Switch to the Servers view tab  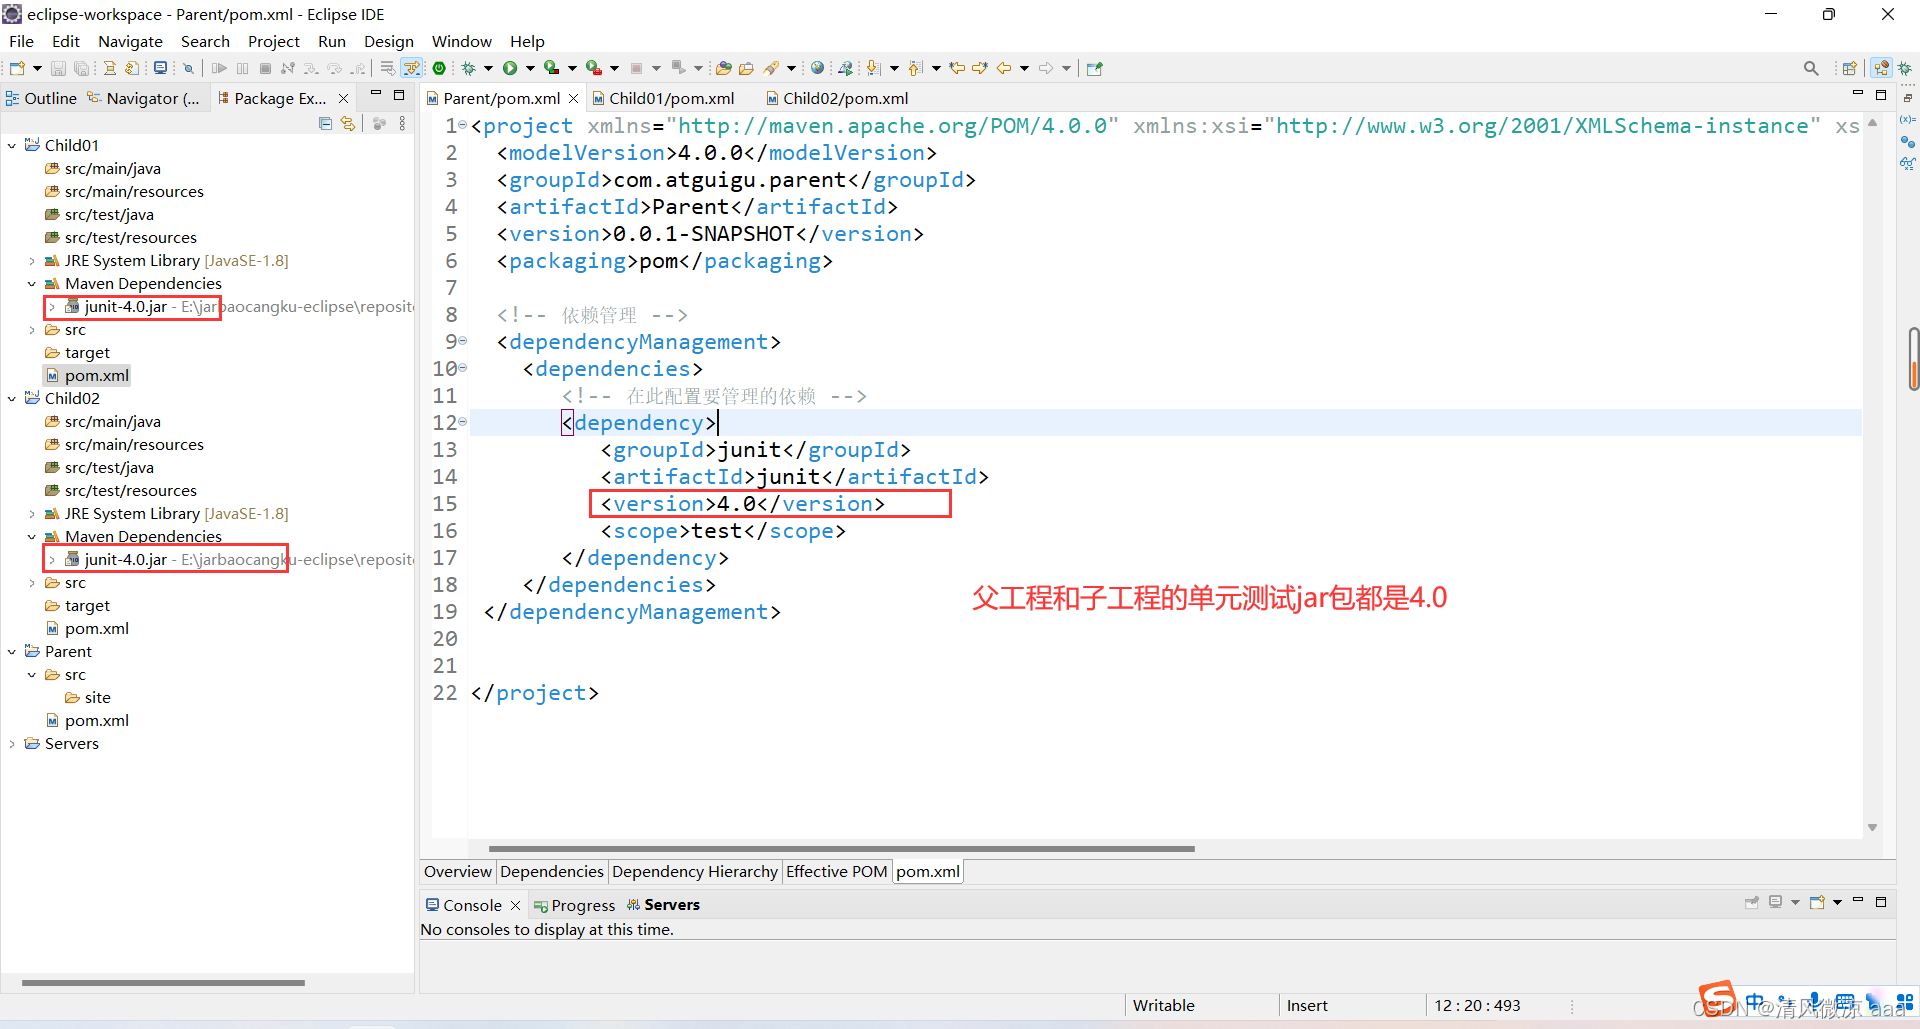pos(663,905)
